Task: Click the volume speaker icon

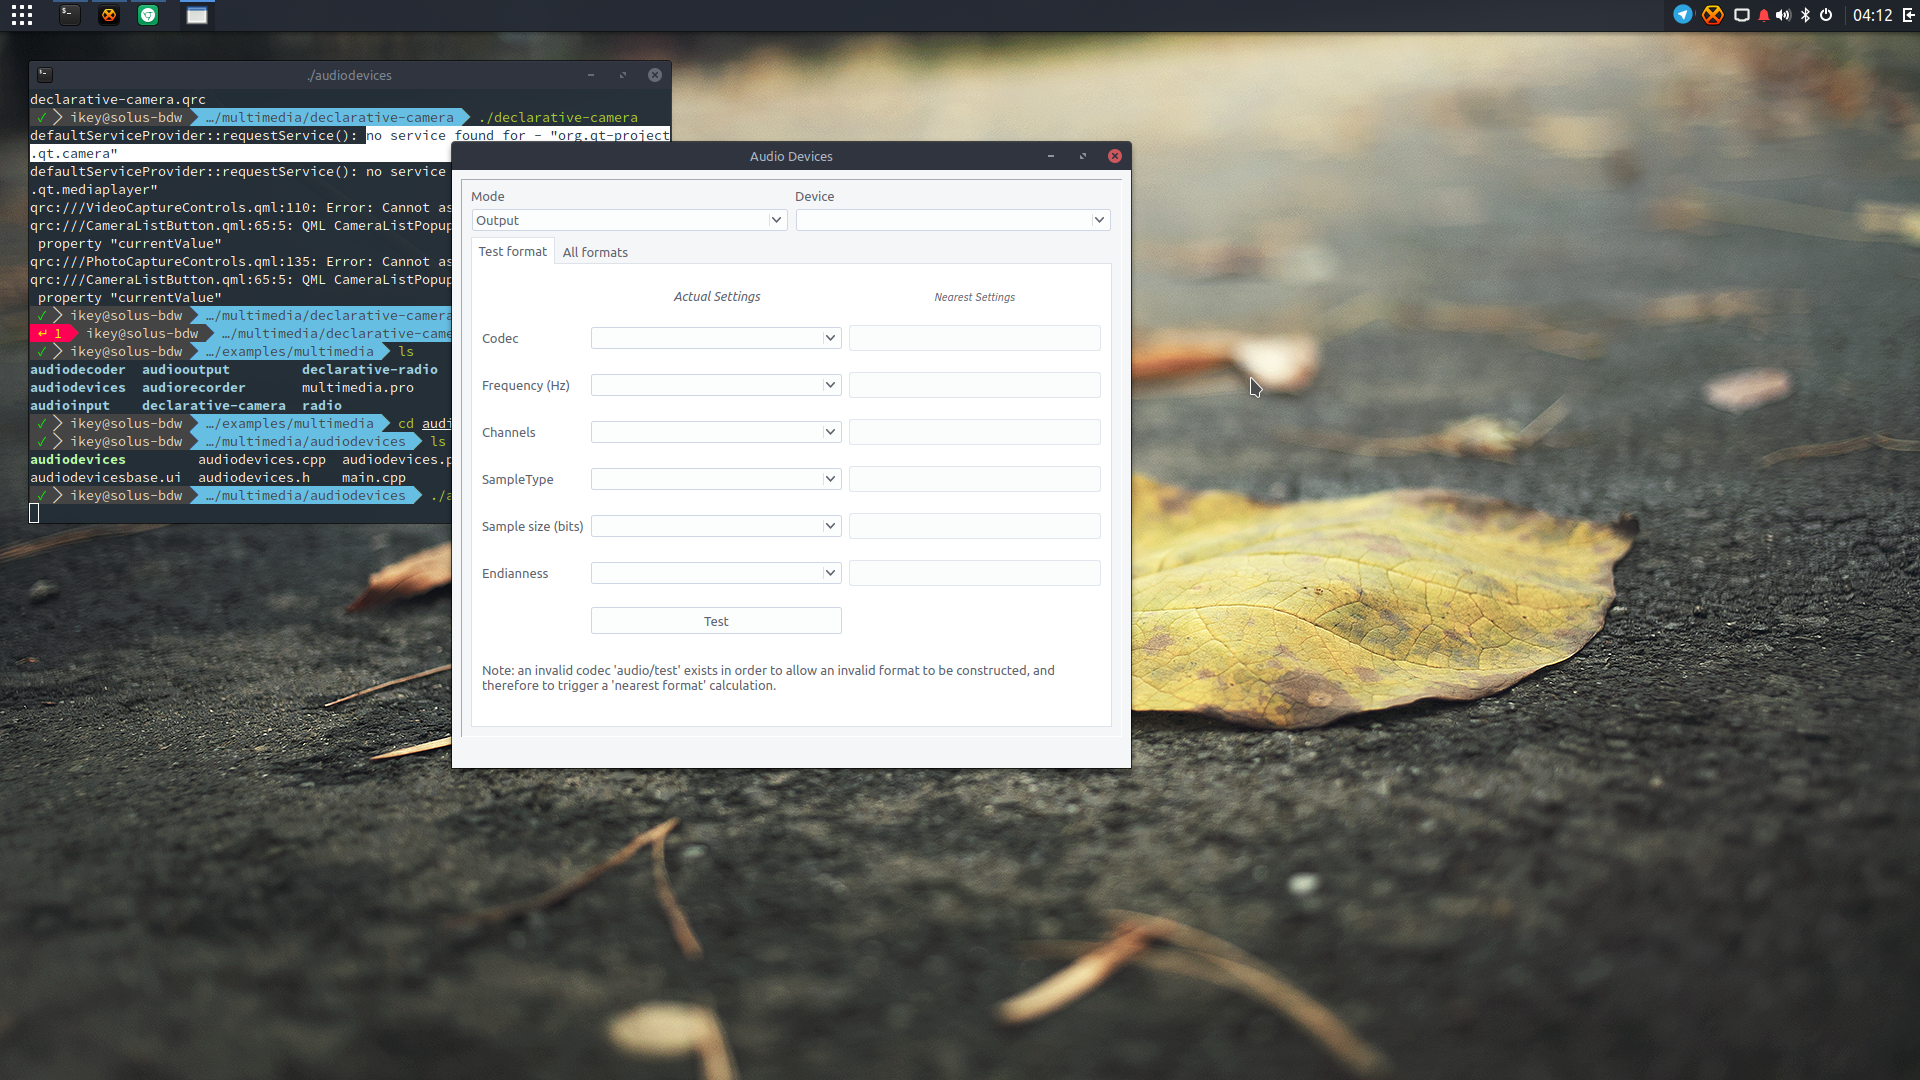Action: 1783,15
